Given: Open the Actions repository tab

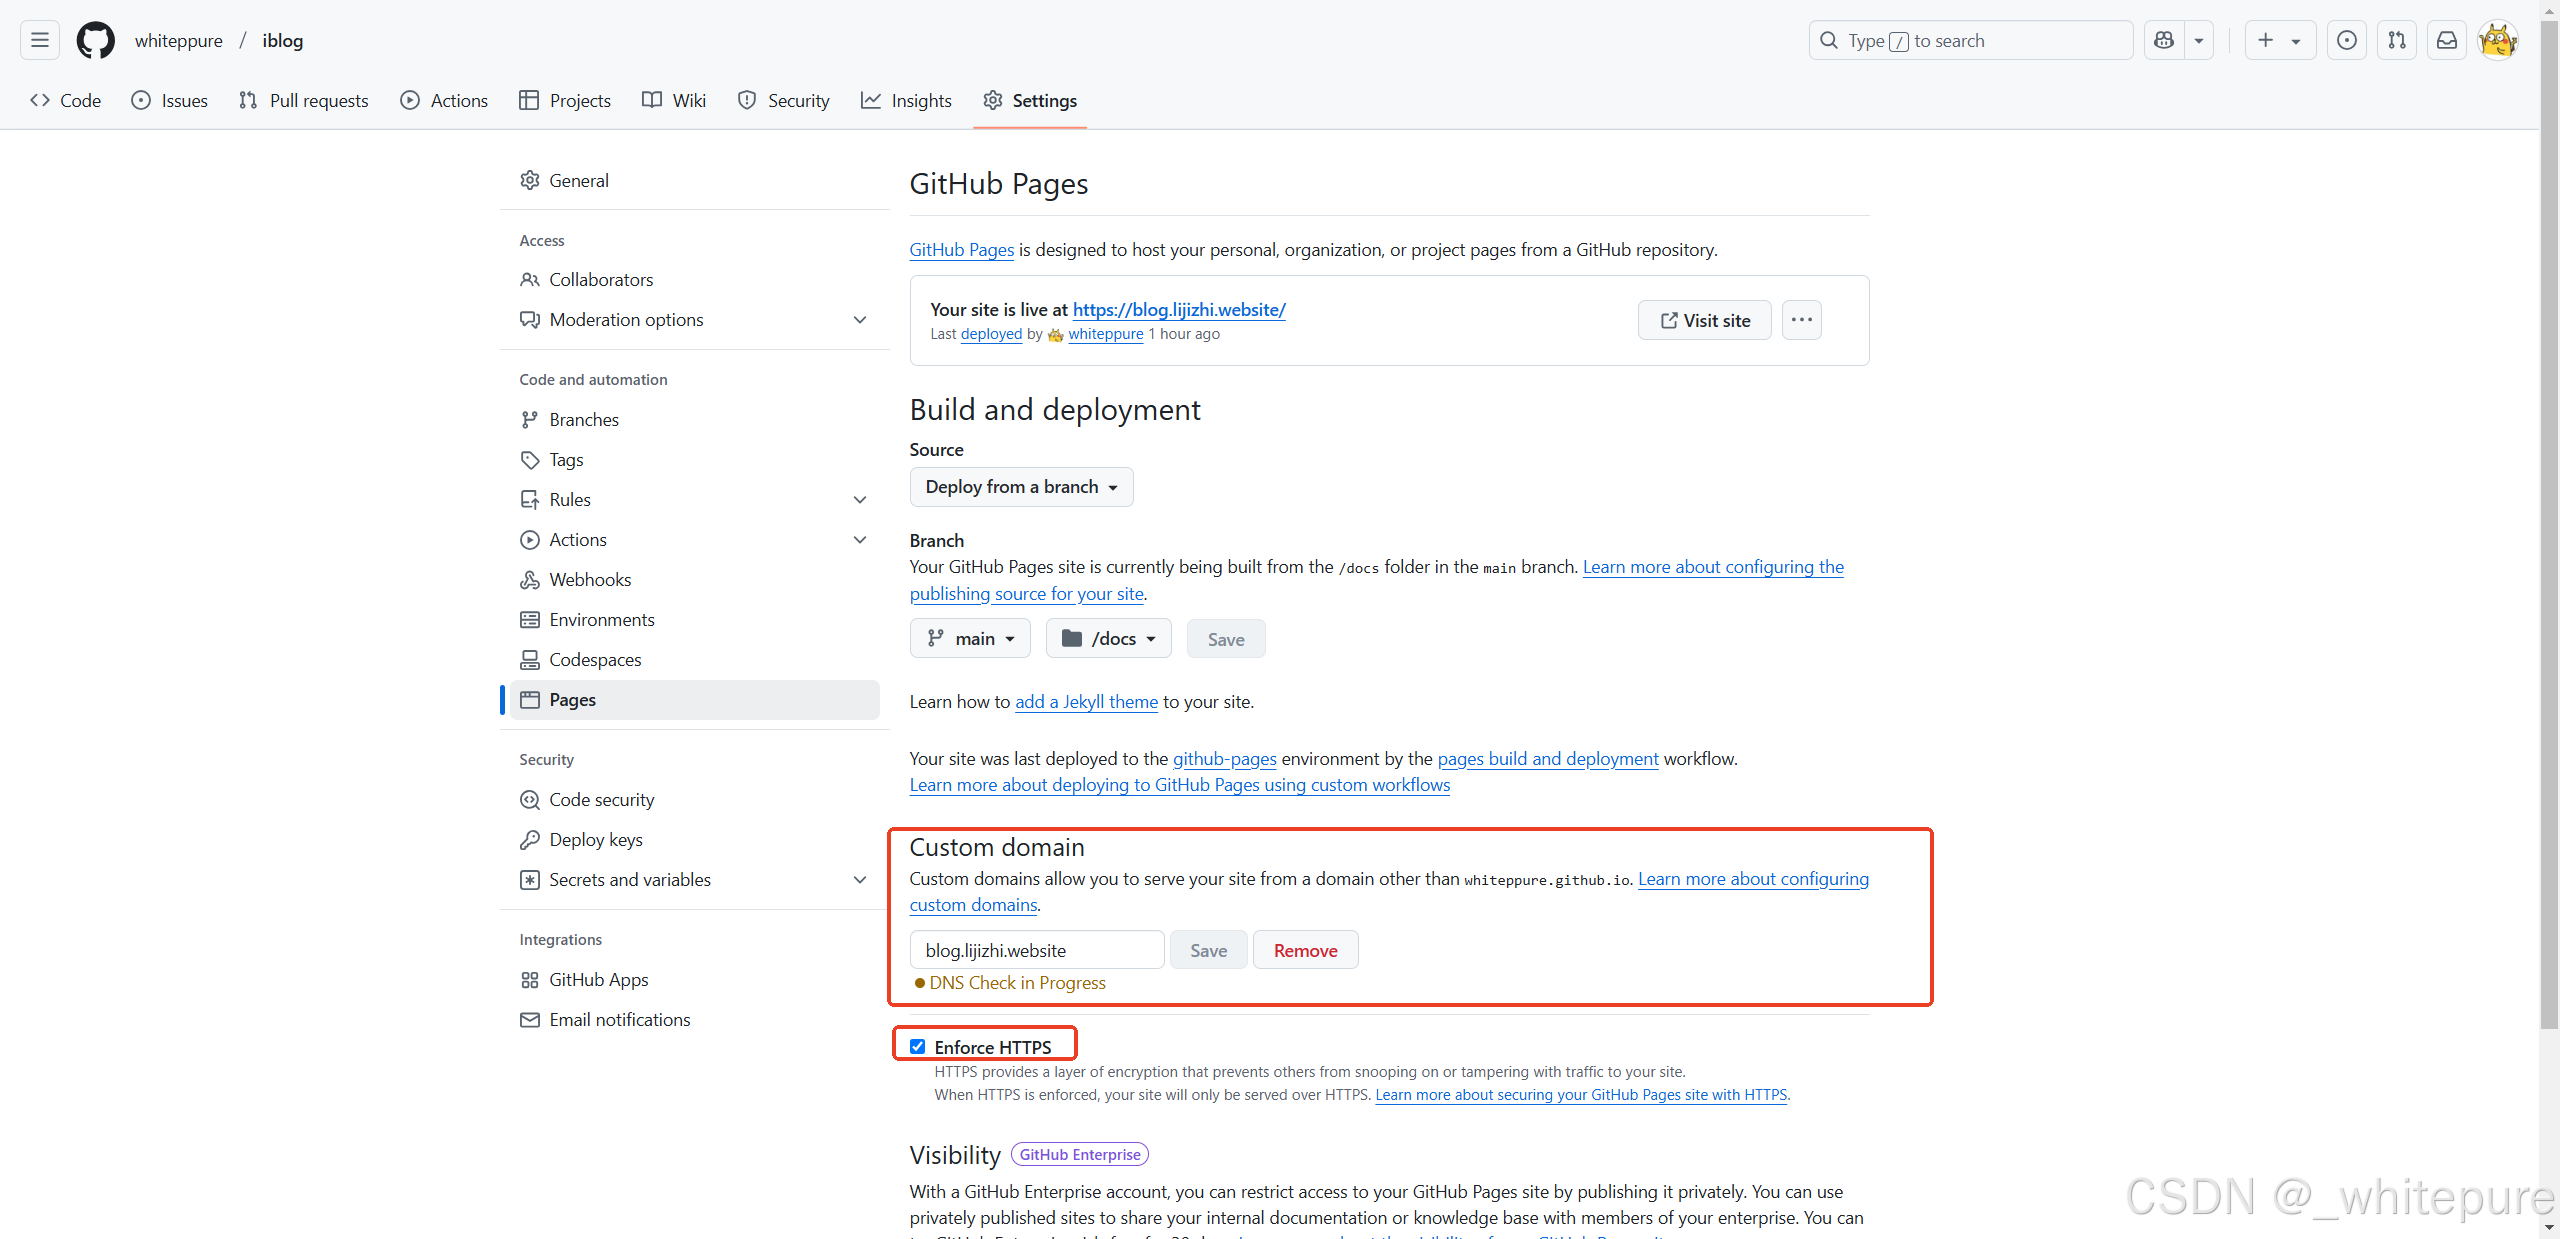Looking at the screenshot, I should point(444,100).
